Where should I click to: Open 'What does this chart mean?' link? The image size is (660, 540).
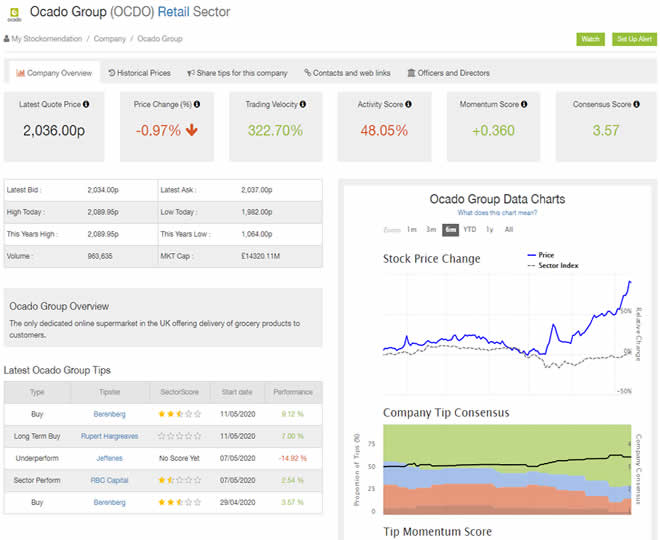tap(497, 213)
